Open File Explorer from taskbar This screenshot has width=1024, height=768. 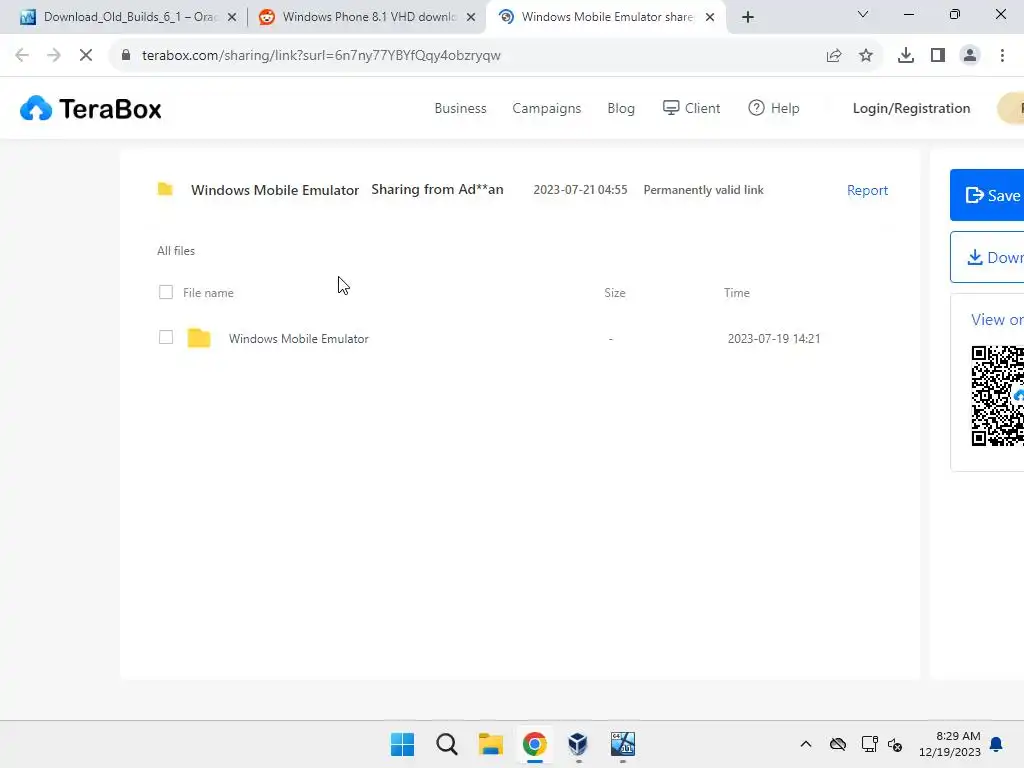490,744
